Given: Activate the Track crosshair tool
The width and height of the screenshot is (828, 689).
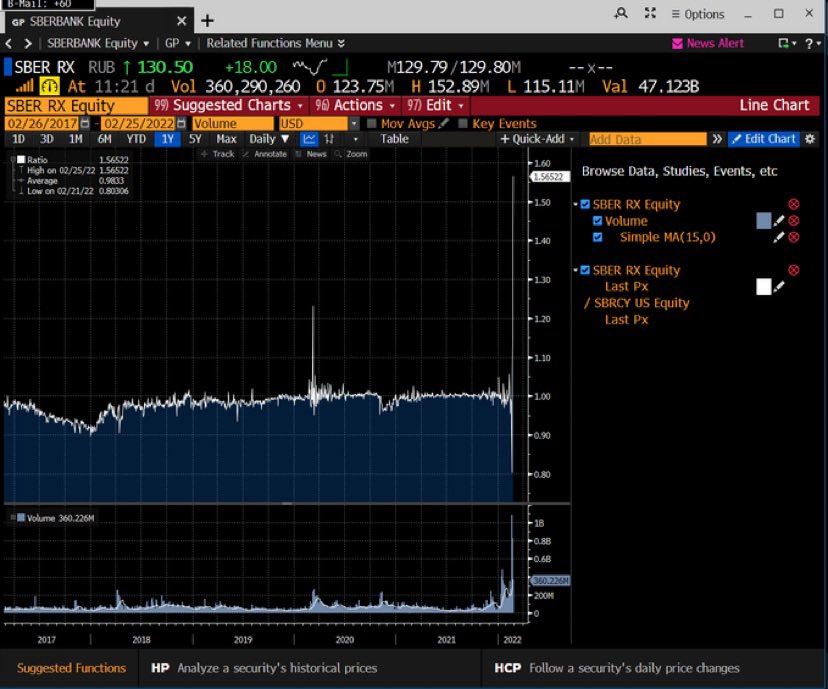Looking at the screenshot, I should click(x=218, y=154).
